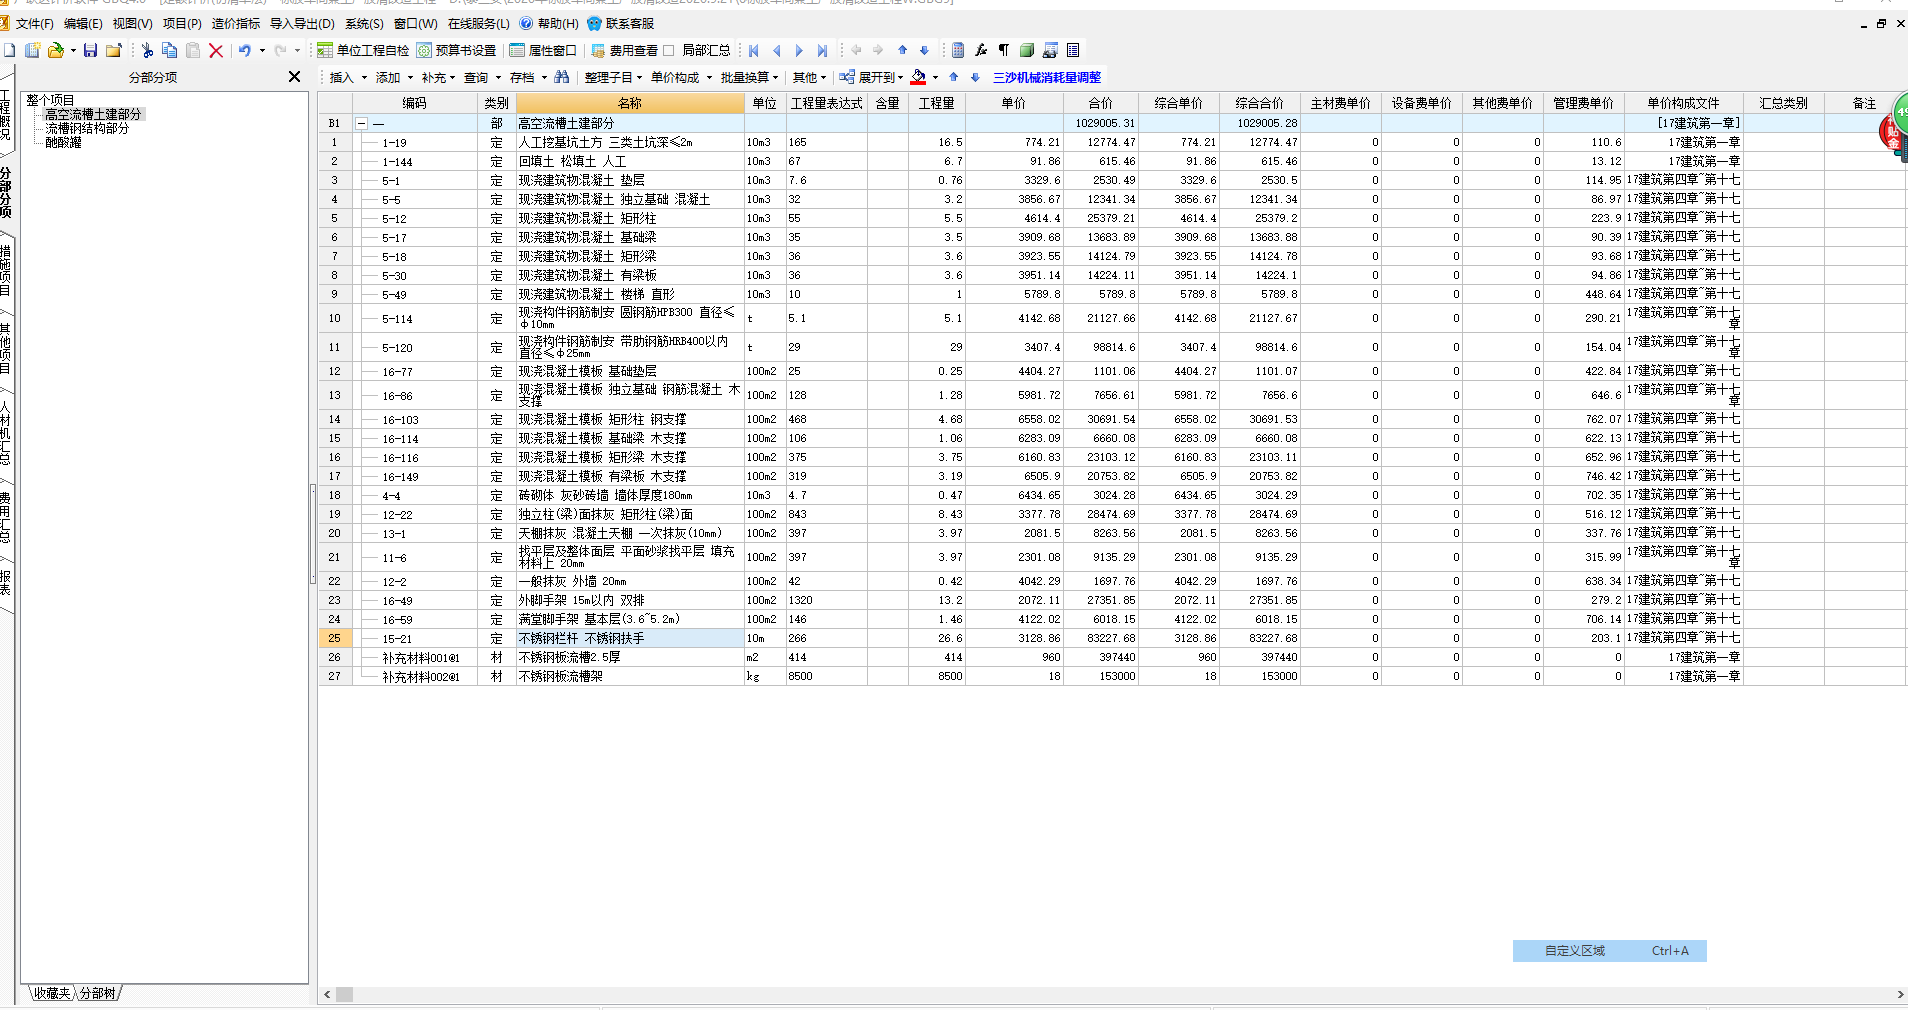The height and width of the screenshot is (1010, 1908).
Task: Click 联系客服
Action: pos(621,23)
